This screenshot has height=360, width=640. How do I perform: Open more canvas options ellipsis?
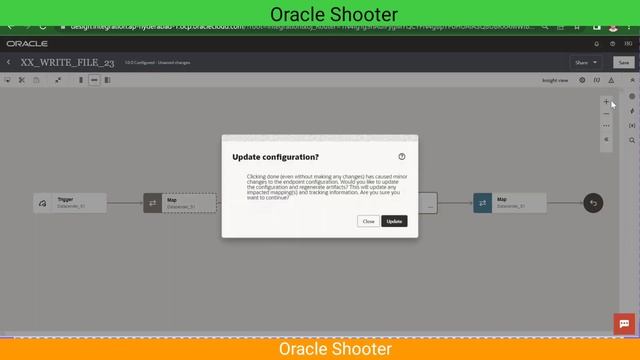point(606,126)
